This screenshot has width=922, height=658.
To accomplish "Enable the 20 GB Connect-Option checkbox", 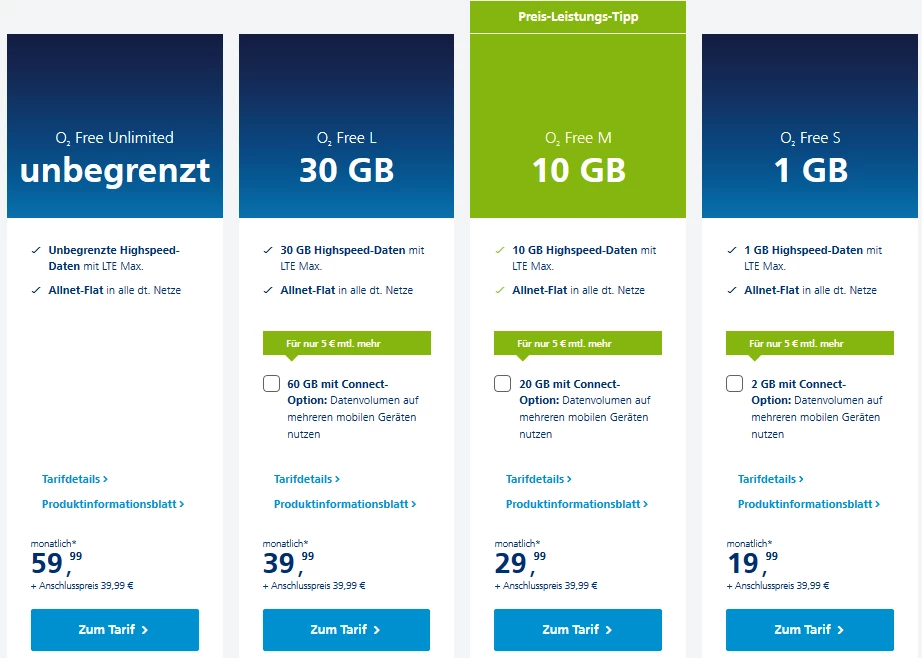I will point(503,384).
